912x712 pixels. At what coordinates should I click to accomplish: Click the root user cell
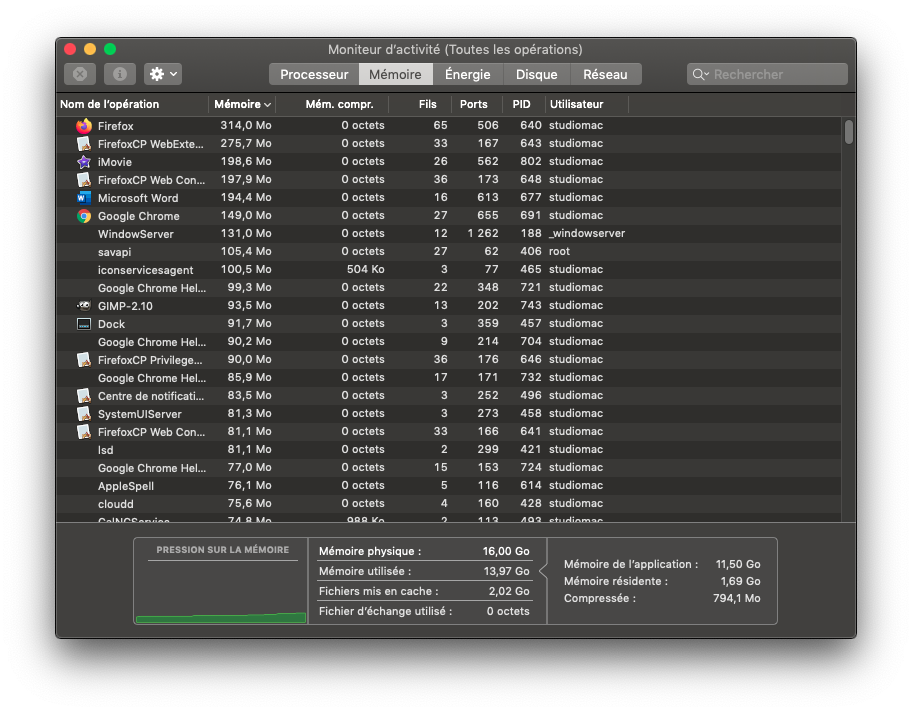(560, 251)
